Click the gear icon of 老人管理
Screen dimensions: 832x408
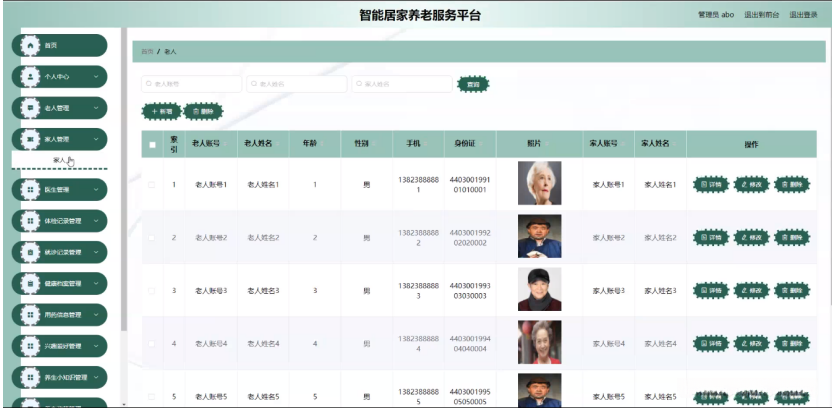[x=30, y=108]
